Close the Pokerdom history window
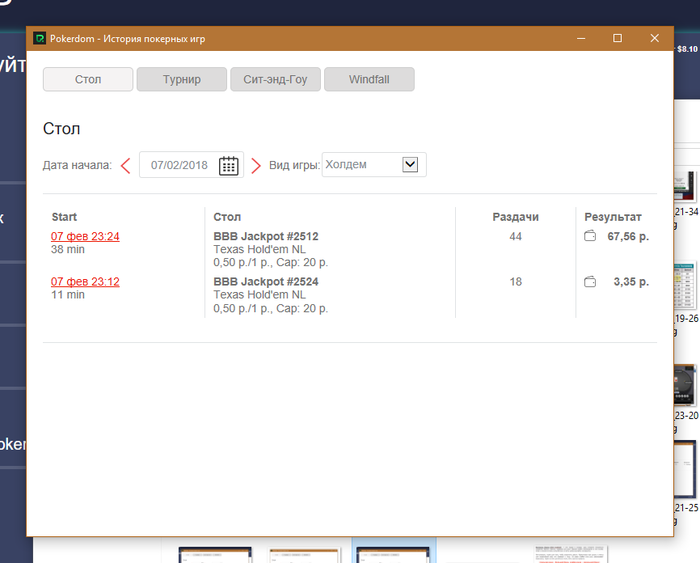Image resolution: width=700 pixels, height=563 pixels. pos(654,38)
